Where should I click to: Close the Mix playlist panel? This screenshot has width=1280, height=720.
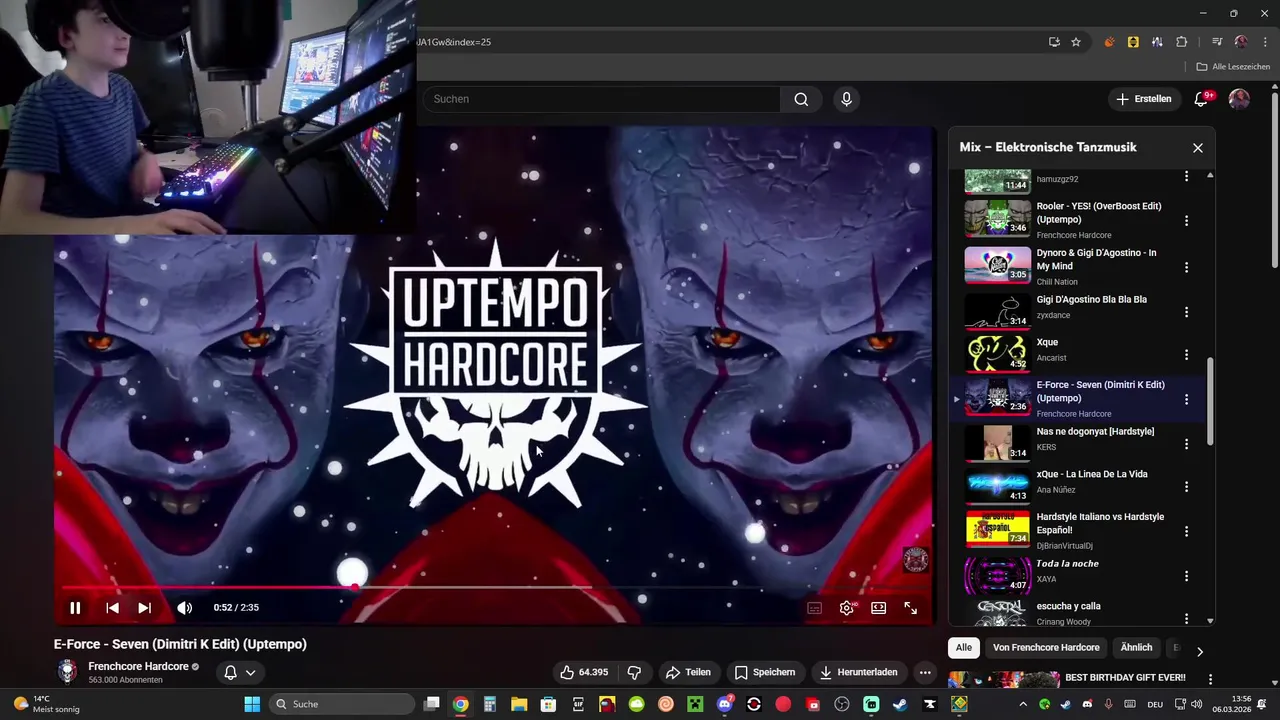tap(1198, 148)
